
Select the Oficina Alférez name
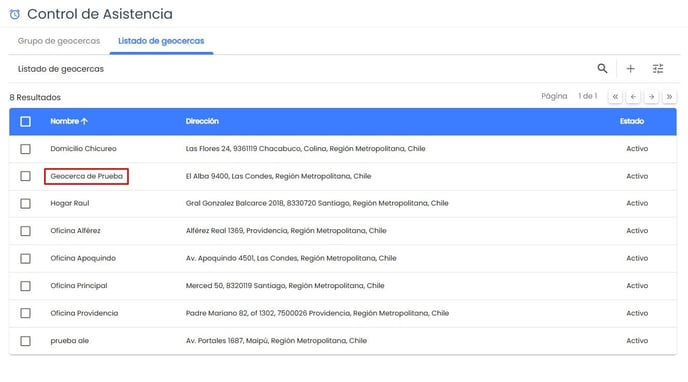click(x=75, y=231)
